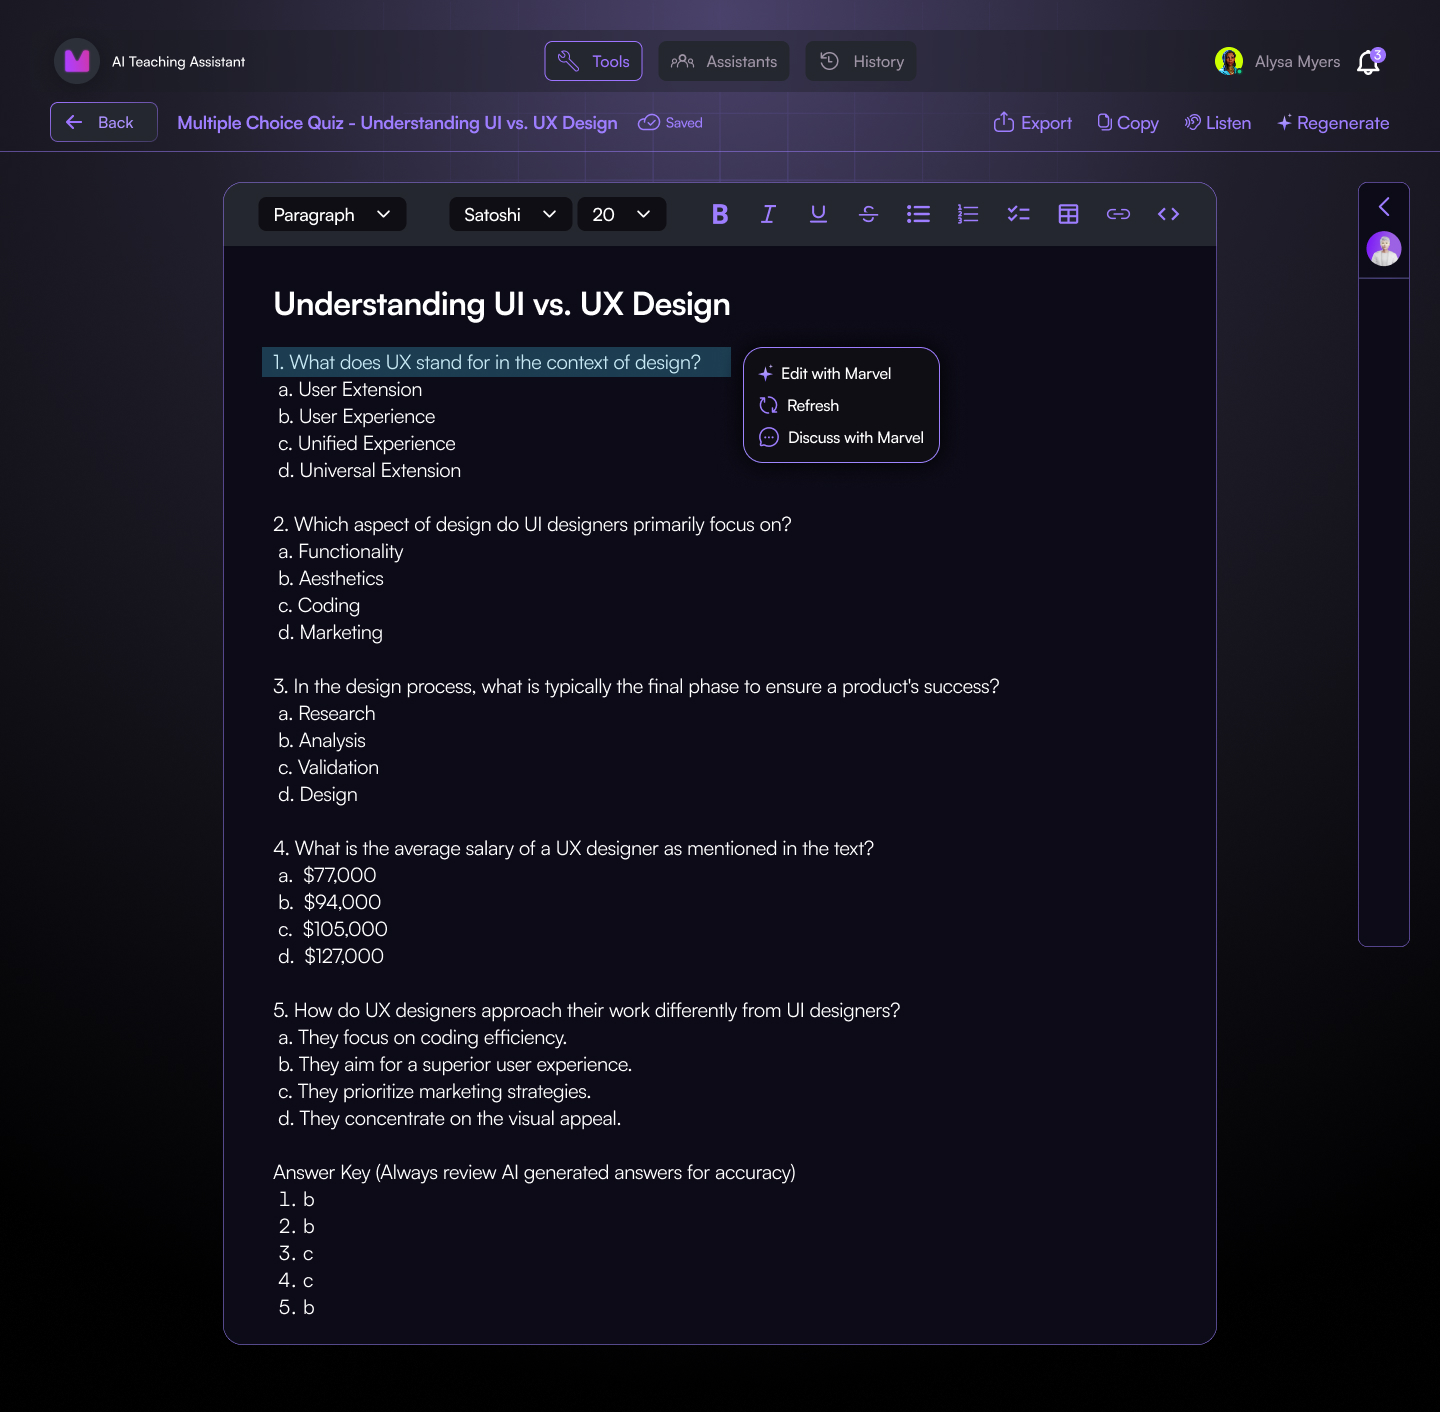Change the font size from 20
Screen dimensions: 1440x1412
point(621,213)
